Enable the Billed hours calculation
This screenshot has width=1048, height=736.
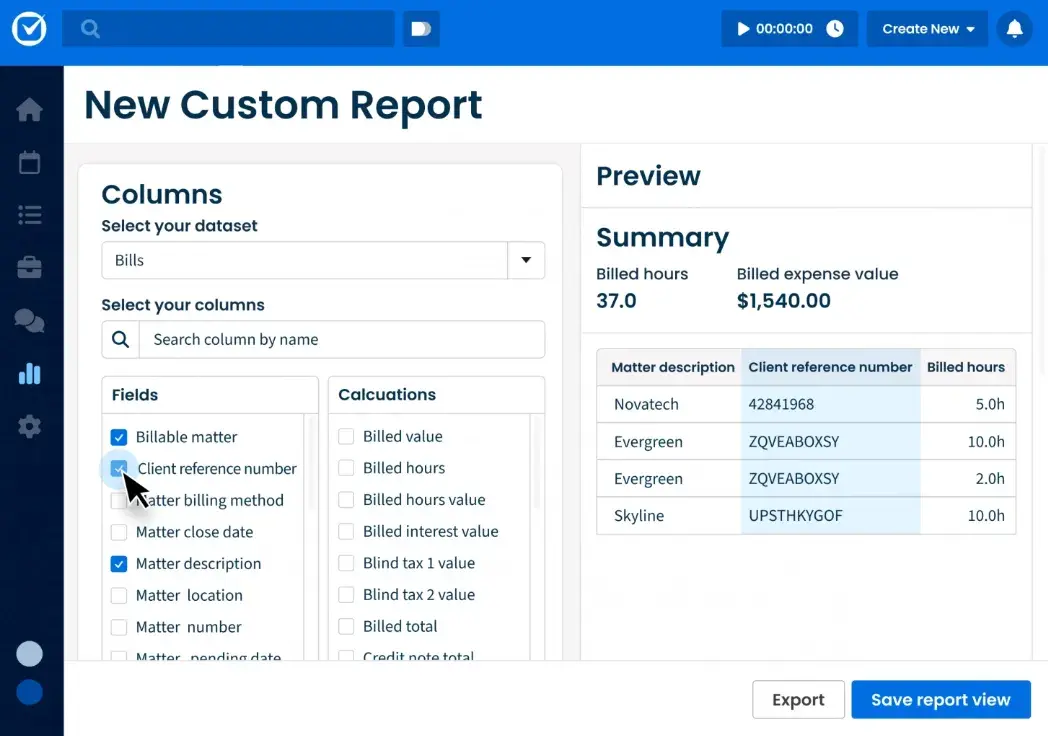345,468
